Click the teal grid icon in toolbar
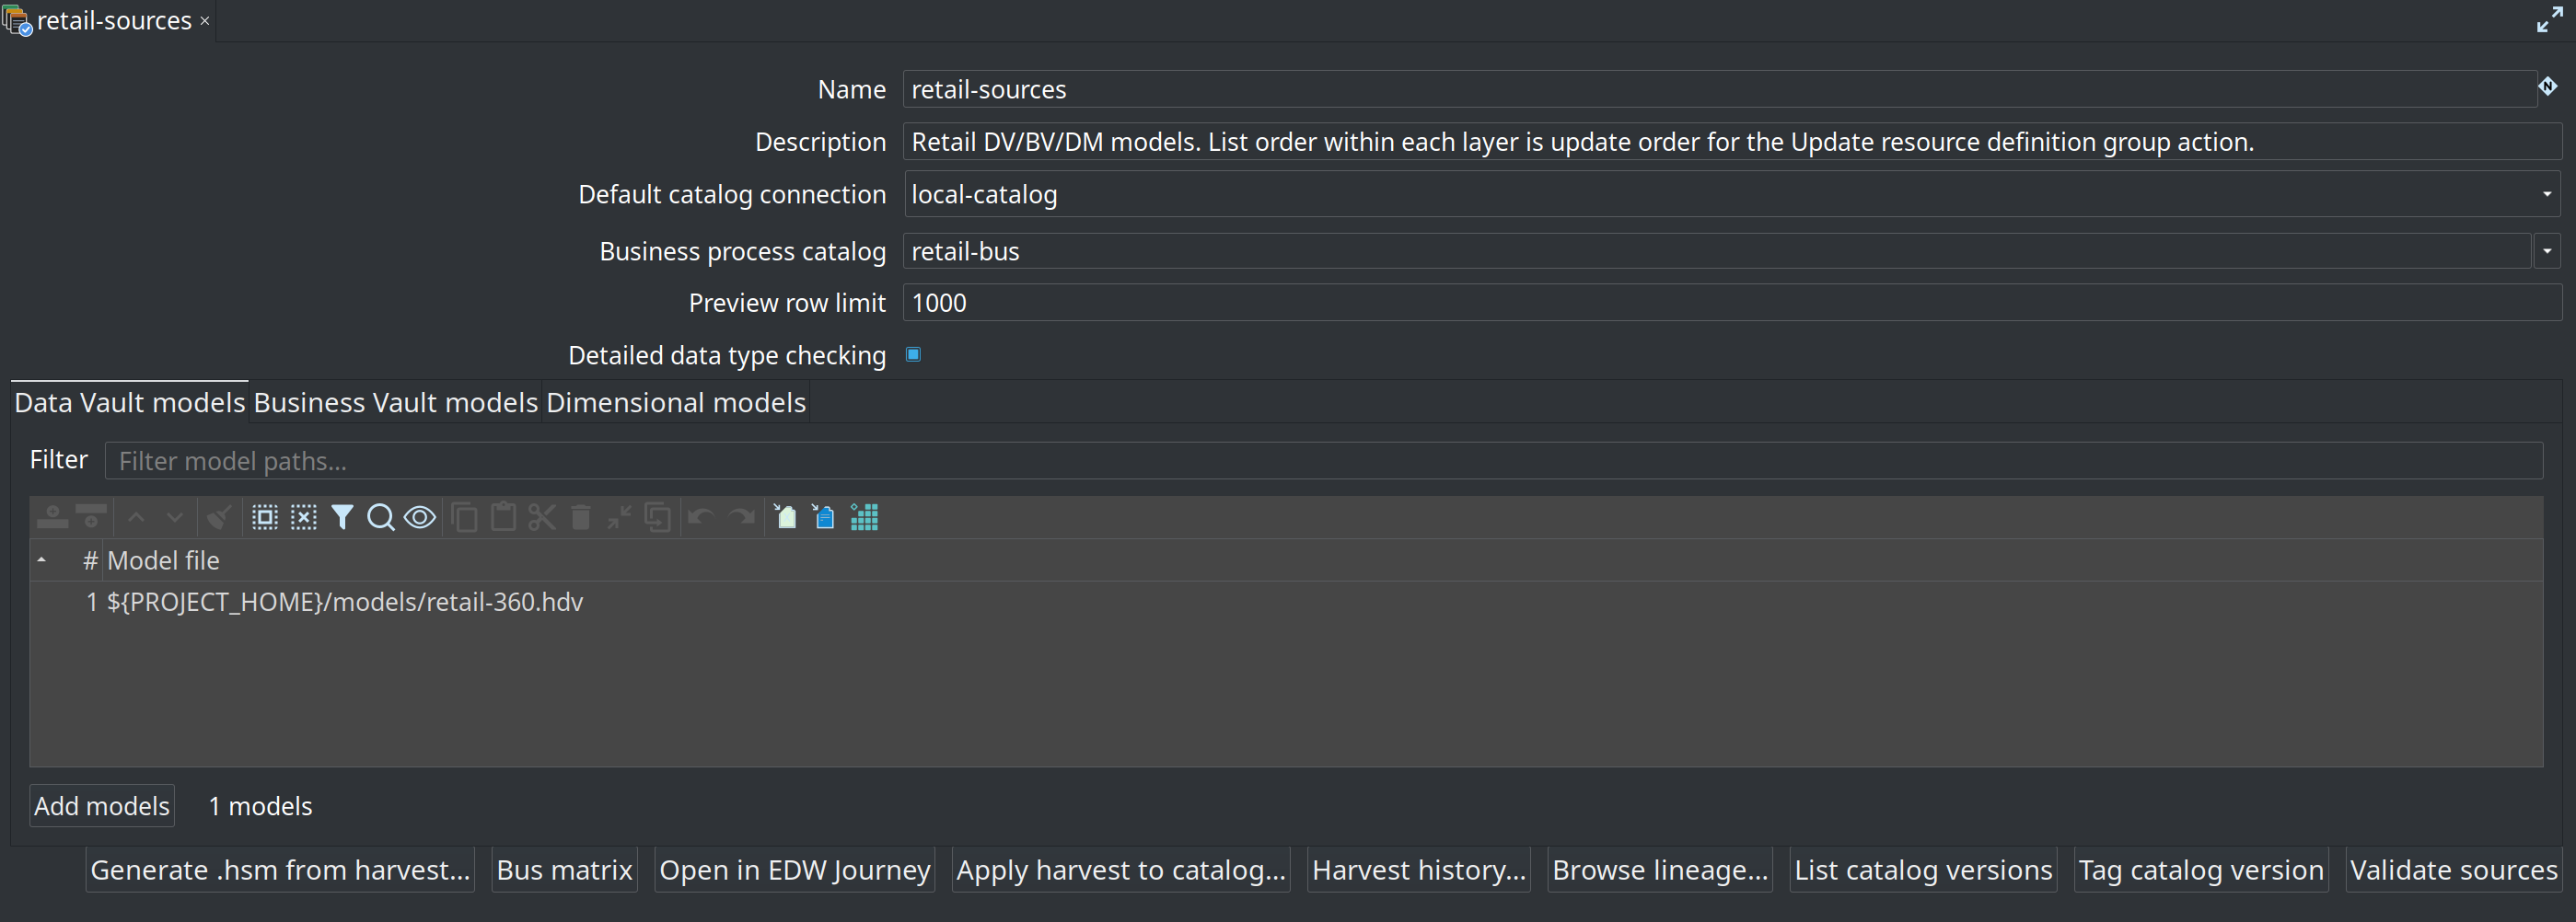The image size is (2576, 922). coord(864,517)
